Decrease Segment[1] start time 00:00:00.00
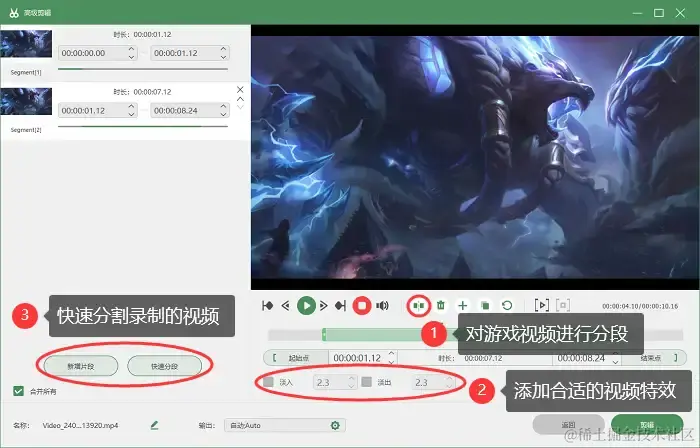The height and width of the screenshot is (448, 700). click(x=131, y=57)
